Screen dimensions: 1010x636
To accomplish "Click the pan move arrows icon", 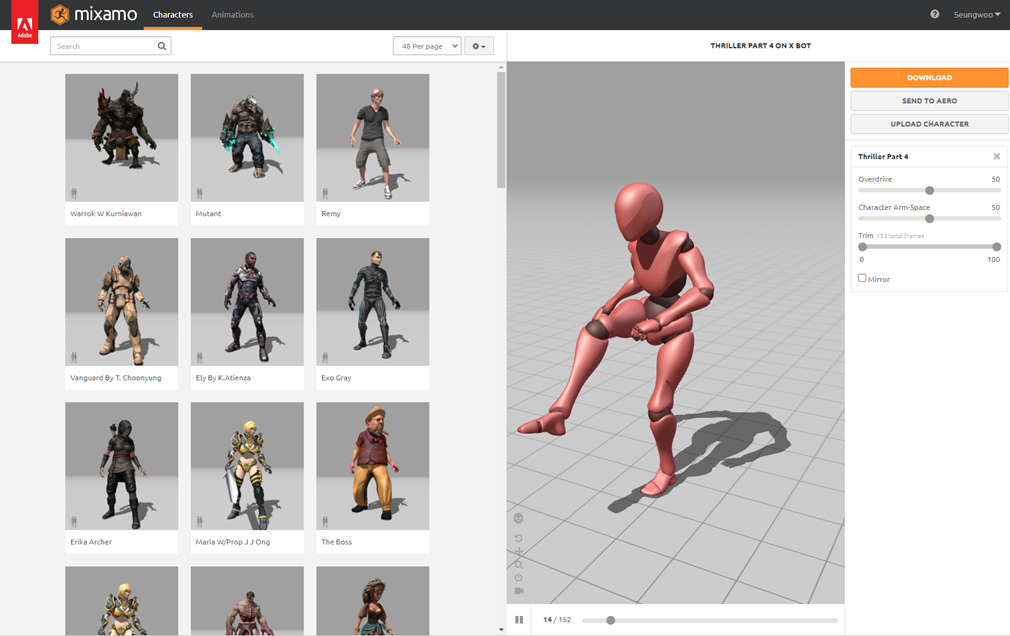I will point(519,552).
